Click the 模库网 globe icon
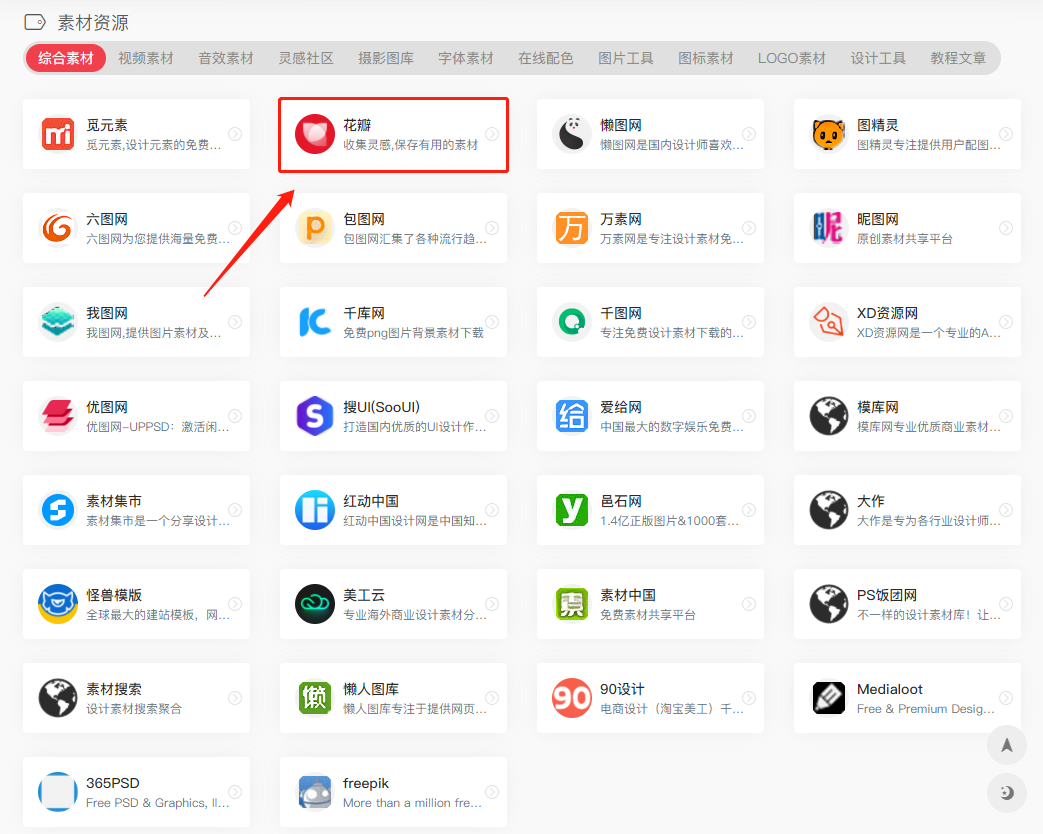Screen dimensions: 1043x834 point(829,416)
